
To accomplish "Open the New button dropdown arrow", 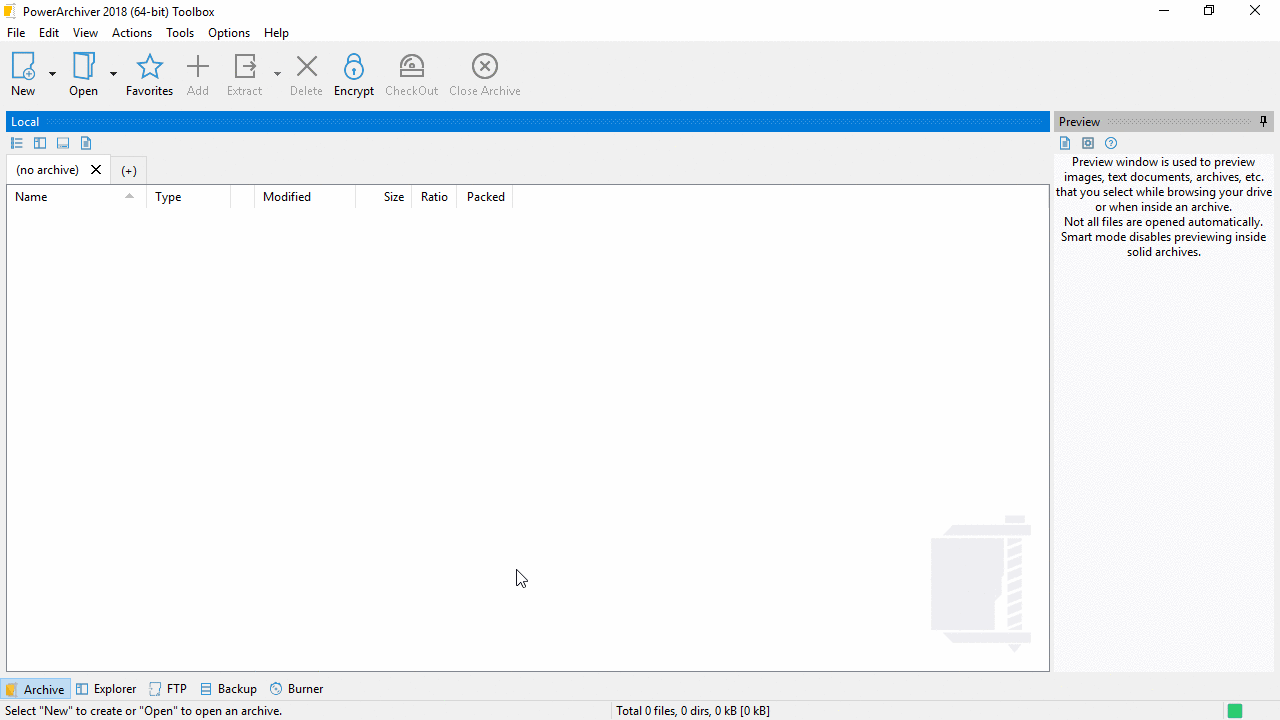I will point(51,72).
